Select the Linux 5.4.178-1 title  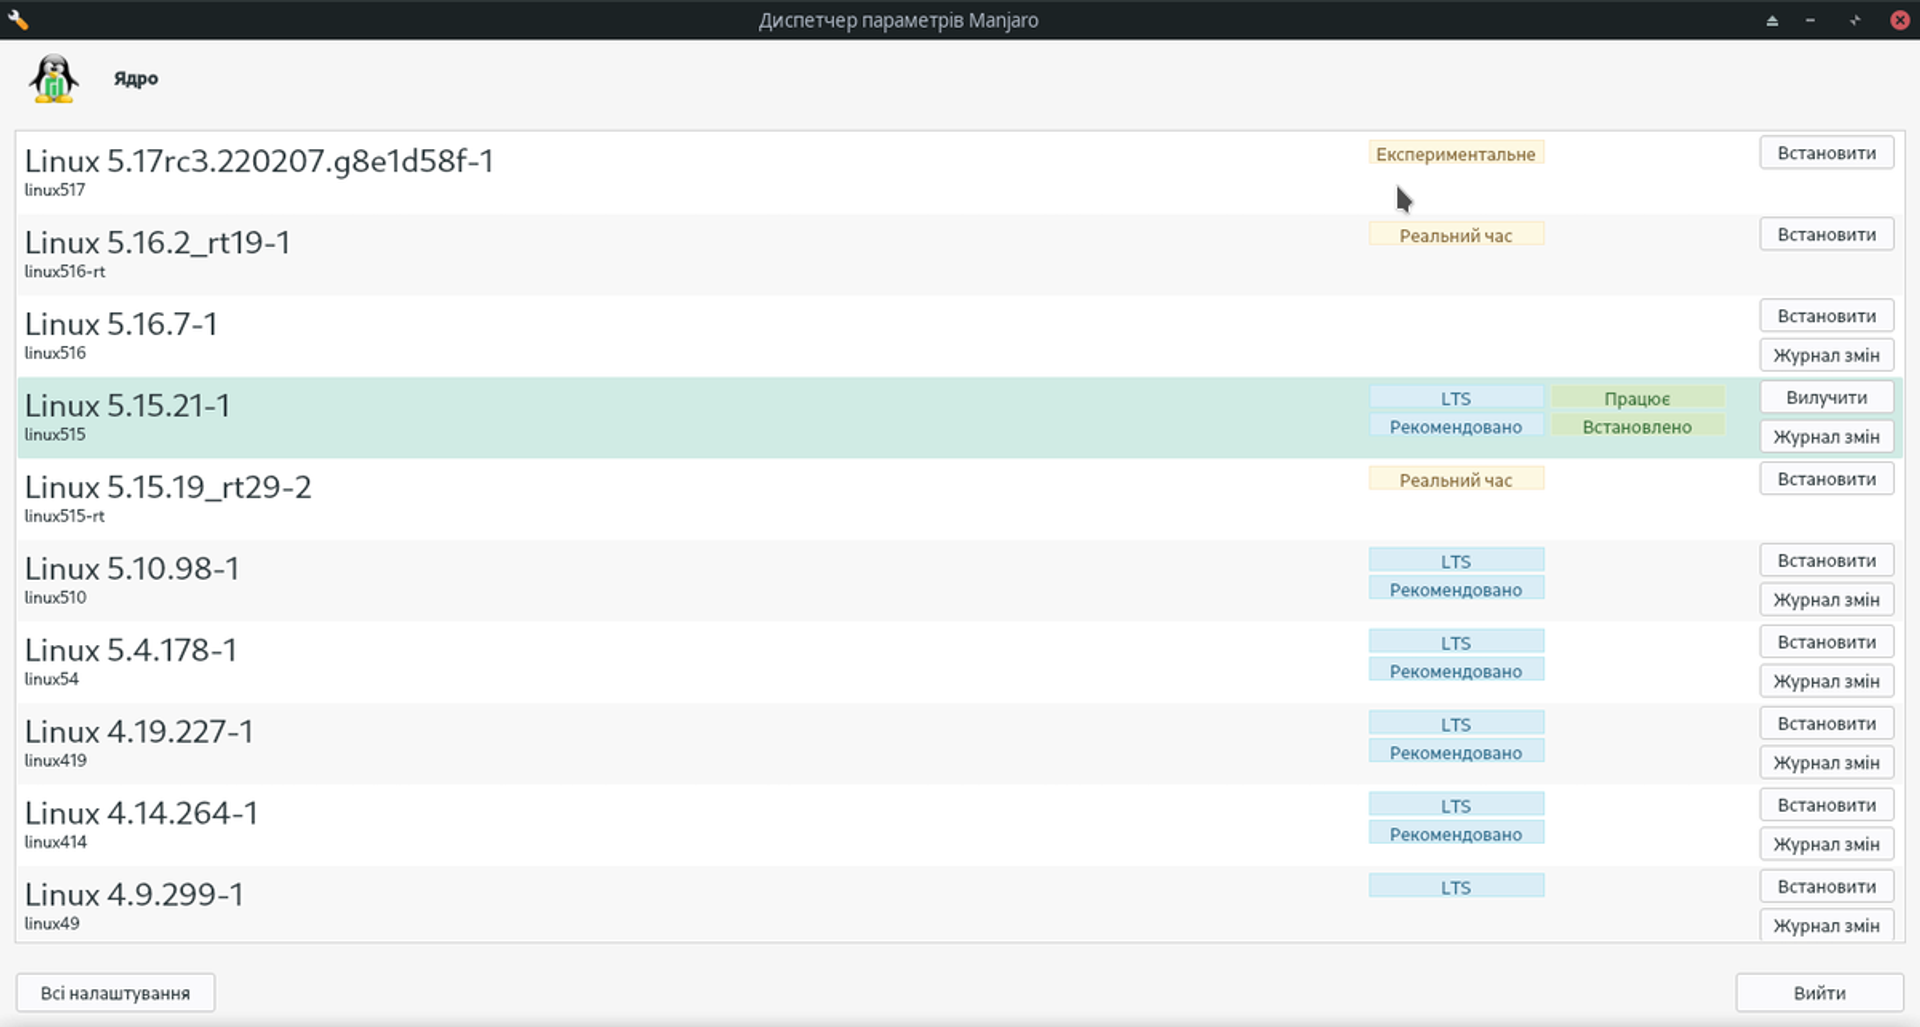[131, 651]
